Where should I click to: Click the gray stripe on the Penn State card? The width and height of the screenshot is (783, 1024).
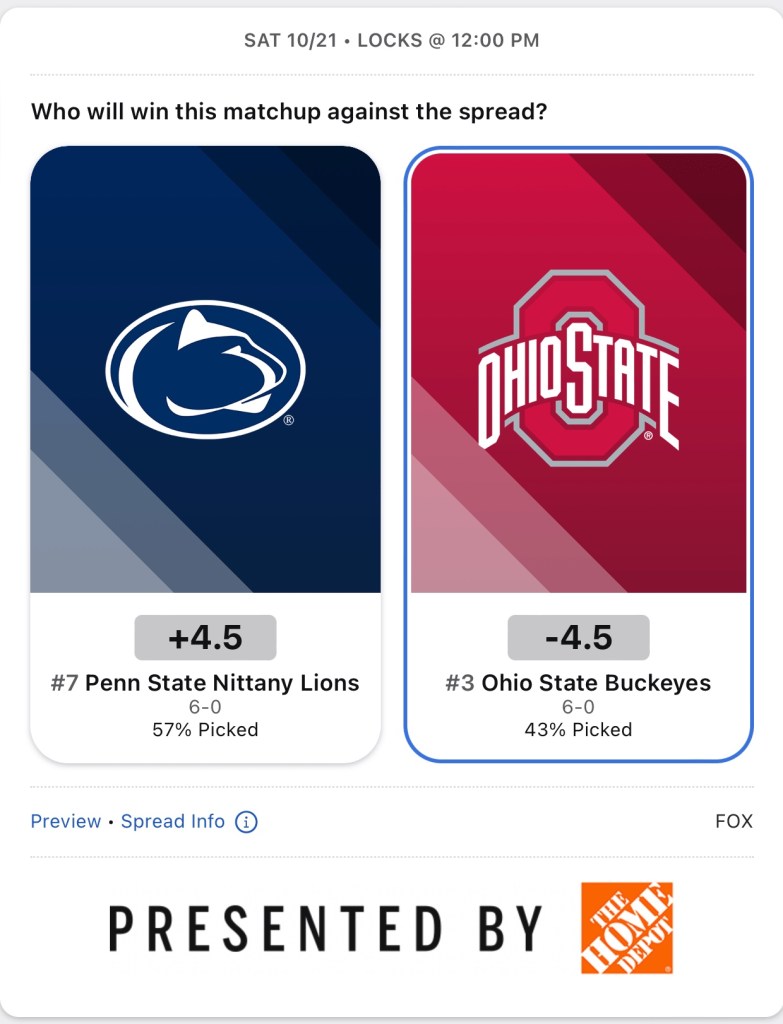tap(80, 540)
